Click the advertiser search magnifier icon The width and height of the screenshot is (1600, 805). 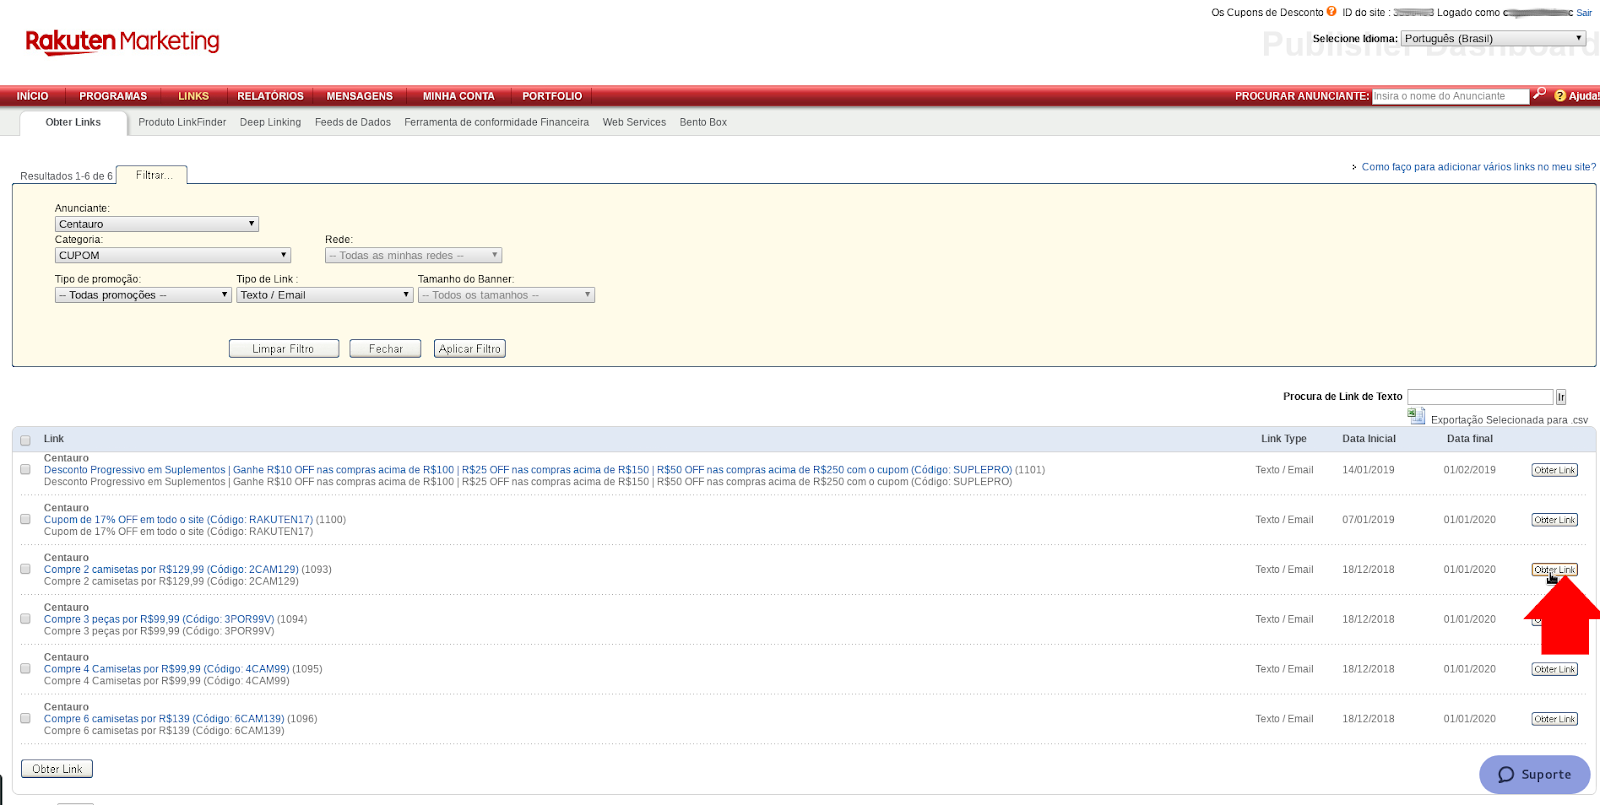1539,93
